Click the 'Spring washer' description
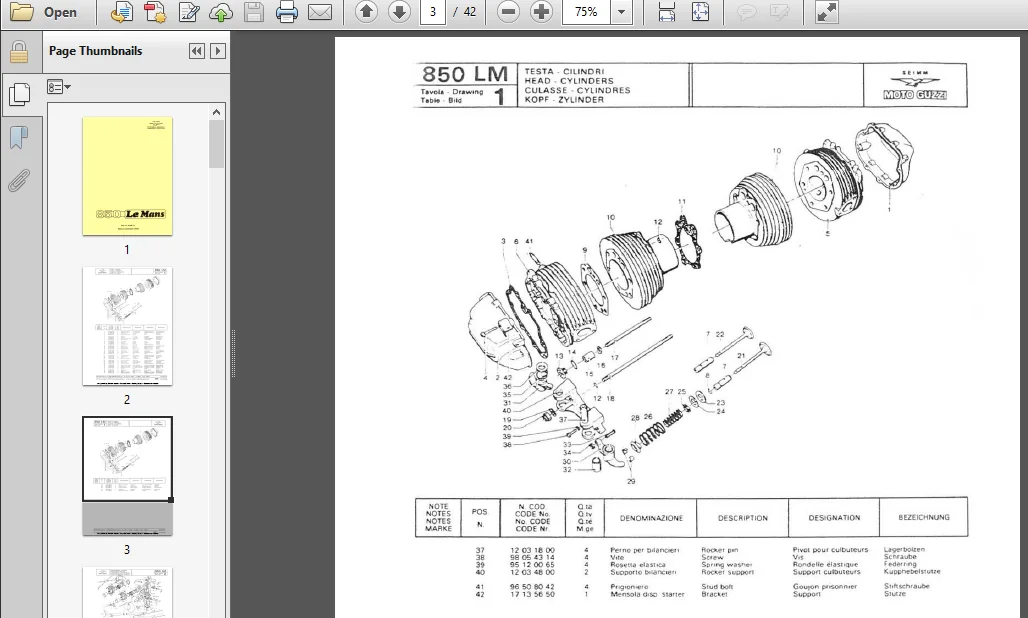This screenshot has height=618, width=1028. pos(726,565)
